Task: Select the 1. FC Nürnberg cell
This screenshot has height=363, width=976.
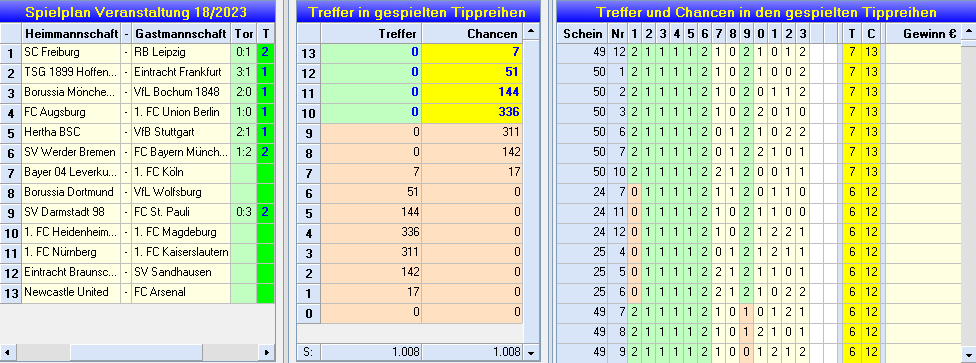Action: click(72, 252)
